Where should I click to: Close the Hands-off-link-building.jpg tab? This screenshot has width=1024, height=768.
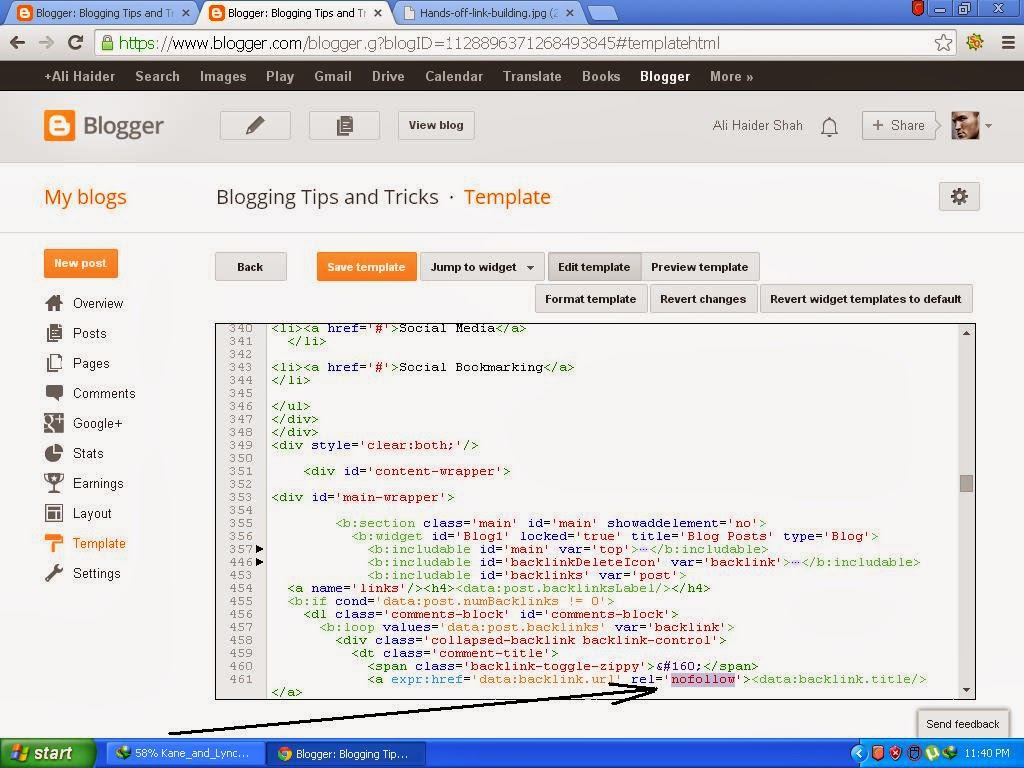(x=569, y=13)
